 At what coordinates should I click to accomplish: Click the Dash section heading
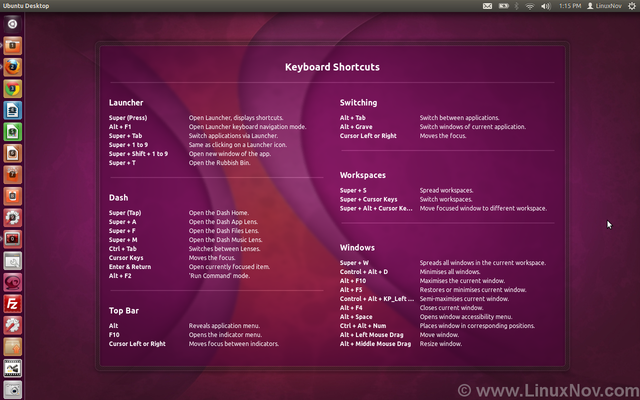[x=118, y=198]
